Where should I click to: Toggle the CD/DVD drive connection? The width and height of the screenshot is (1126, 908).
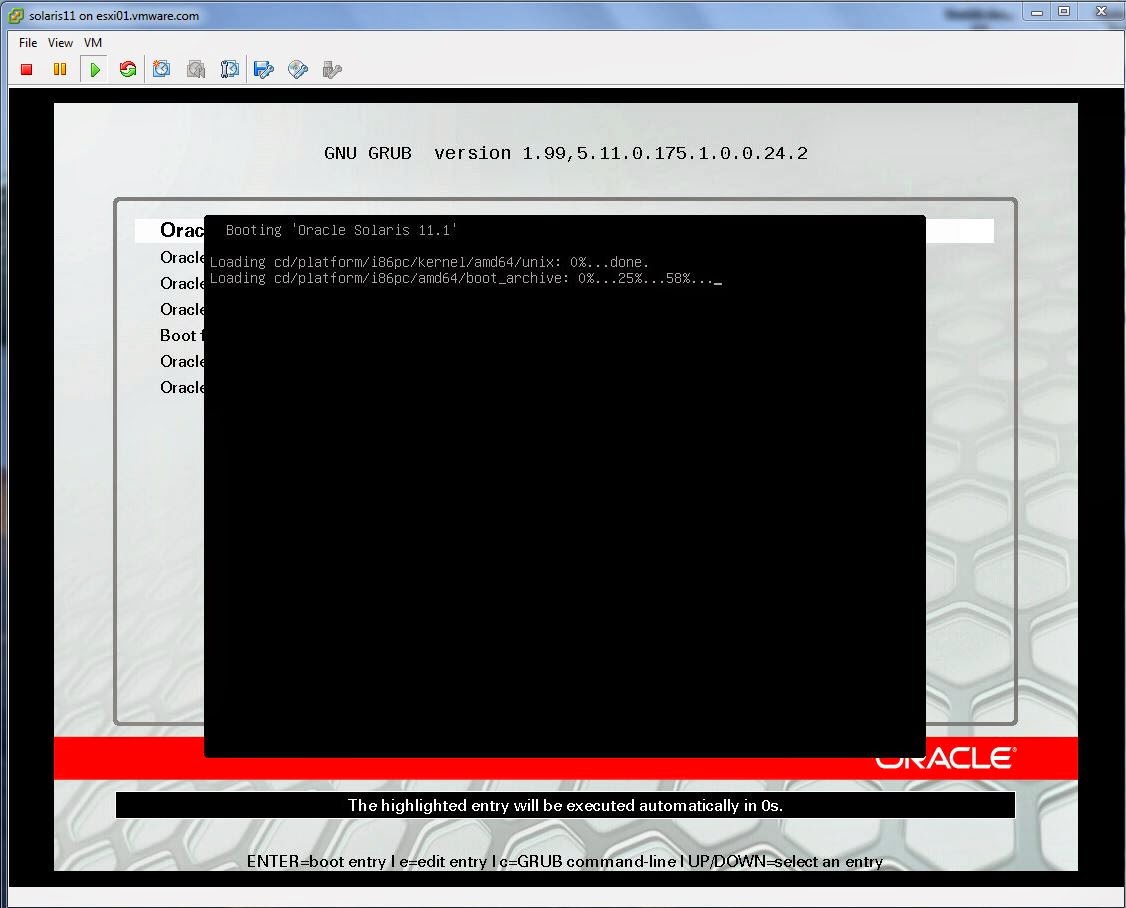click(x=297, y=69)
